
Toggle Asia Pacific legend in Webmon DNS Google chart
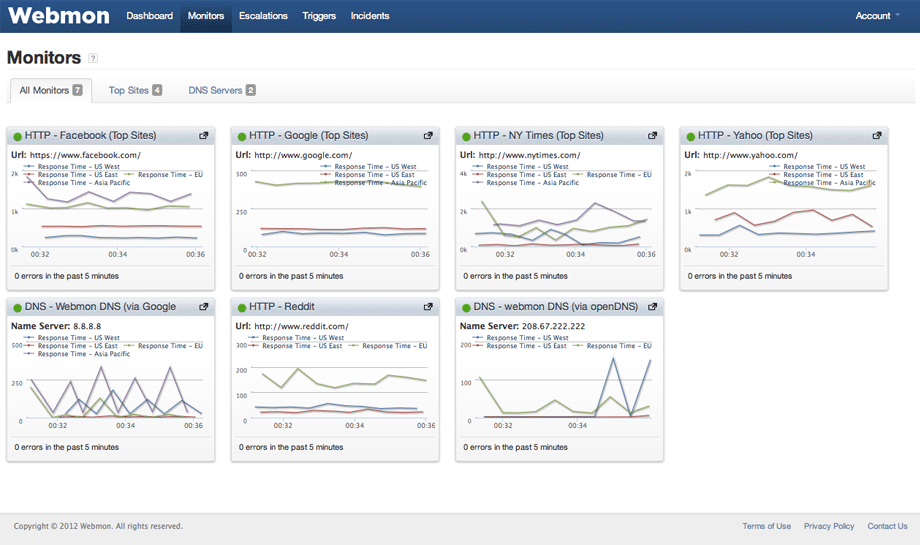point(77,354)
